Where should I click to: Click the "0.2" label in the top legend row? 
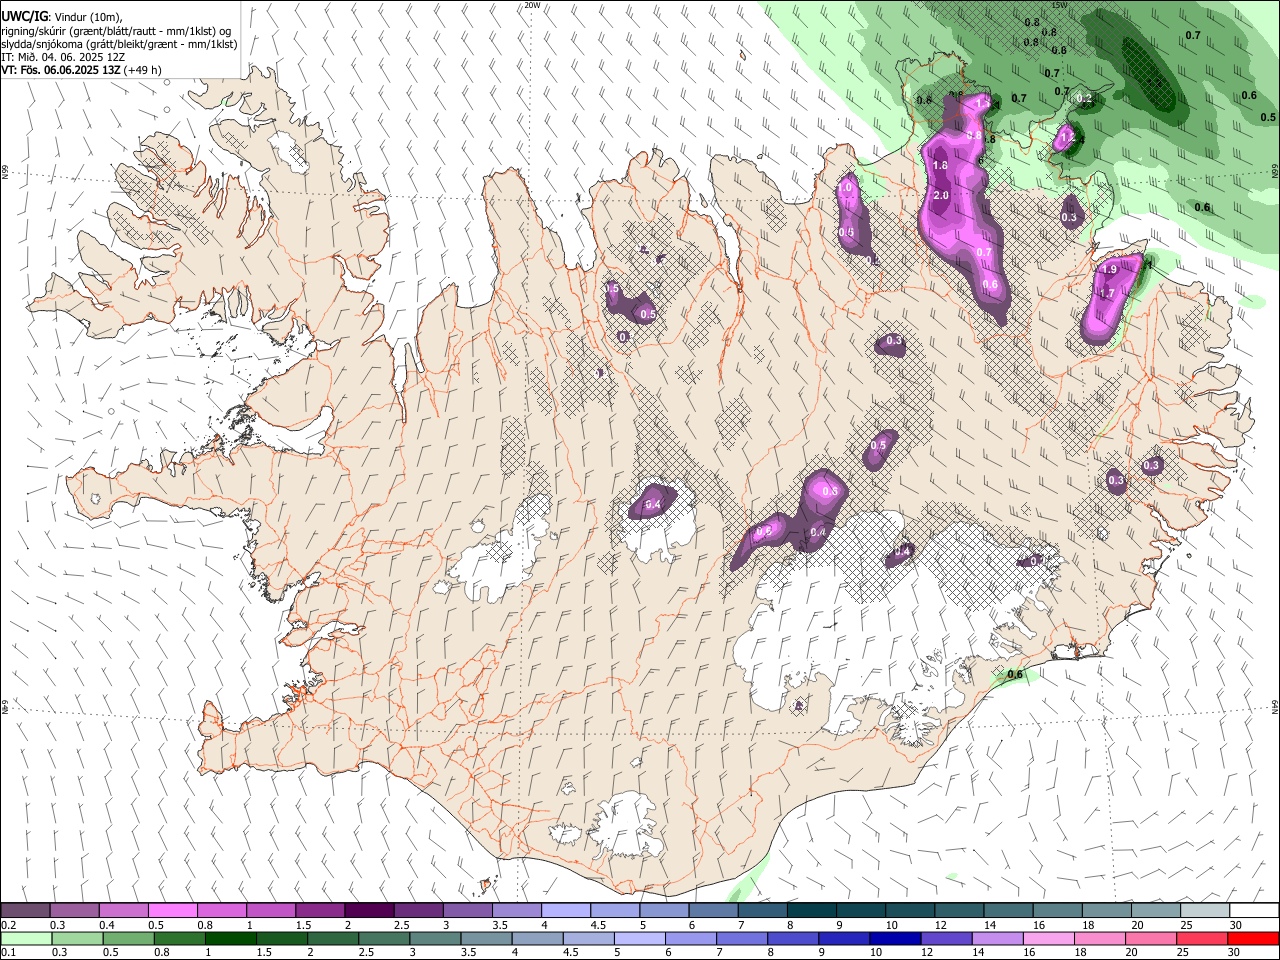[x=9, y=925]
